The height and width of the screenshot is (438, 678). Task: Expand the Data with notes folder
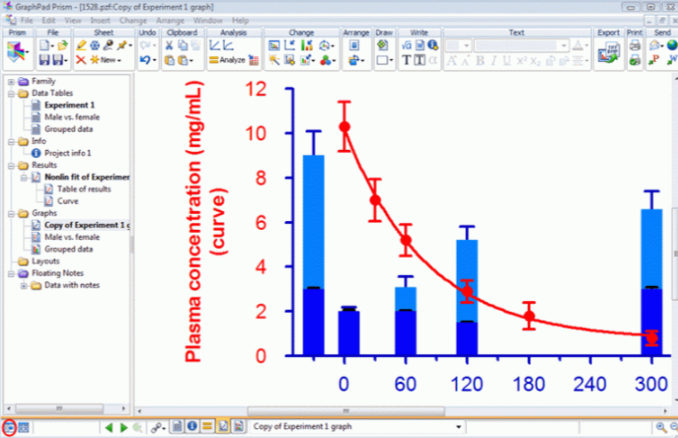23,285
